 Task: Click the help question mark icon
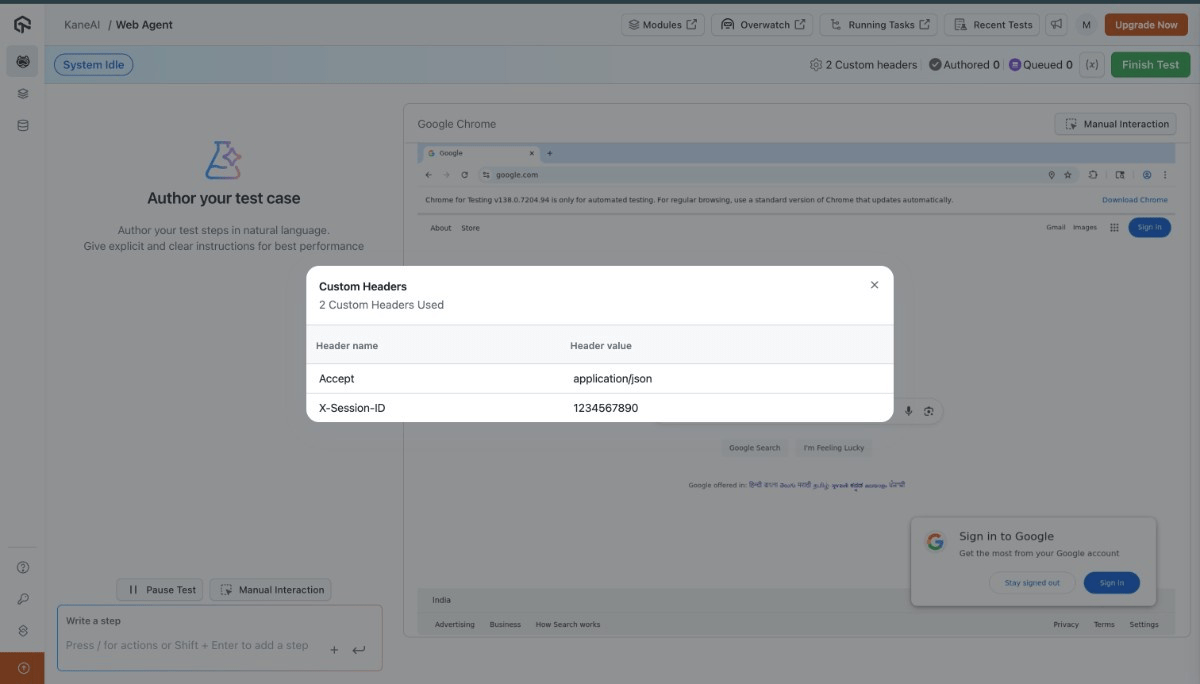(22, 567)
